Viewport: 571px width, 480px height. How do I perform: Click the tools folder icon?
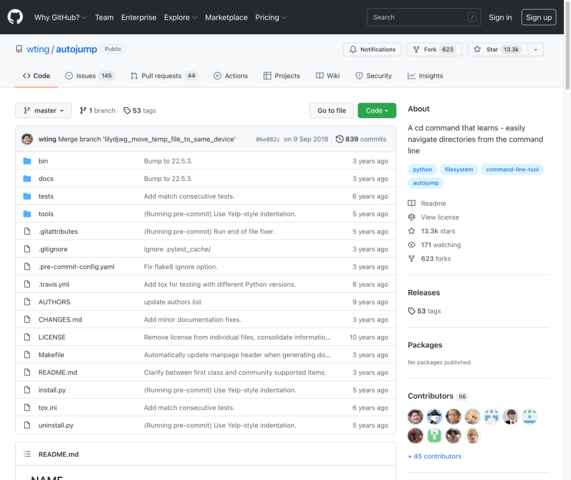pos(27,214)
